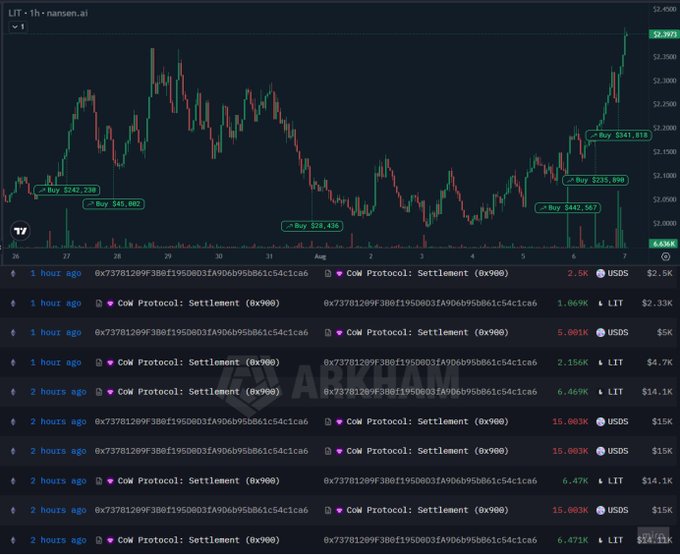Click the USD value $2.33K
Image resolution: width=680 pixels, height=555 pixels.
(x=657, y=303)
